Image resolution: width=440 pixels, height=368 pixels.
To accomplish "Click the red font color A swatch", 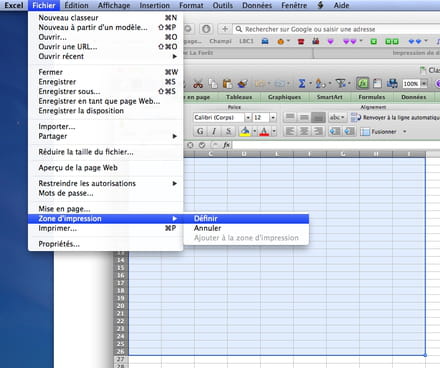I will [264, 131].
